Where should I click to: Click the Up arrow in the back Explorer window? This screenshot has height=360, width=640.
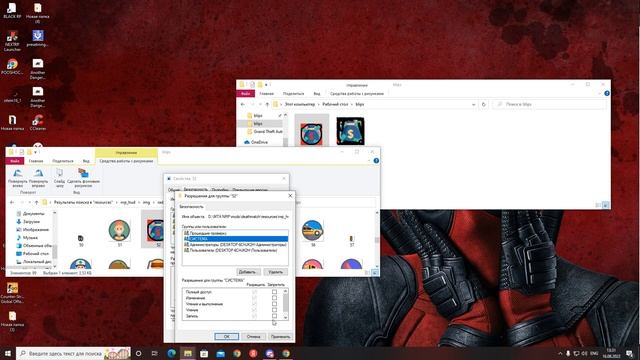pos(267,104)
